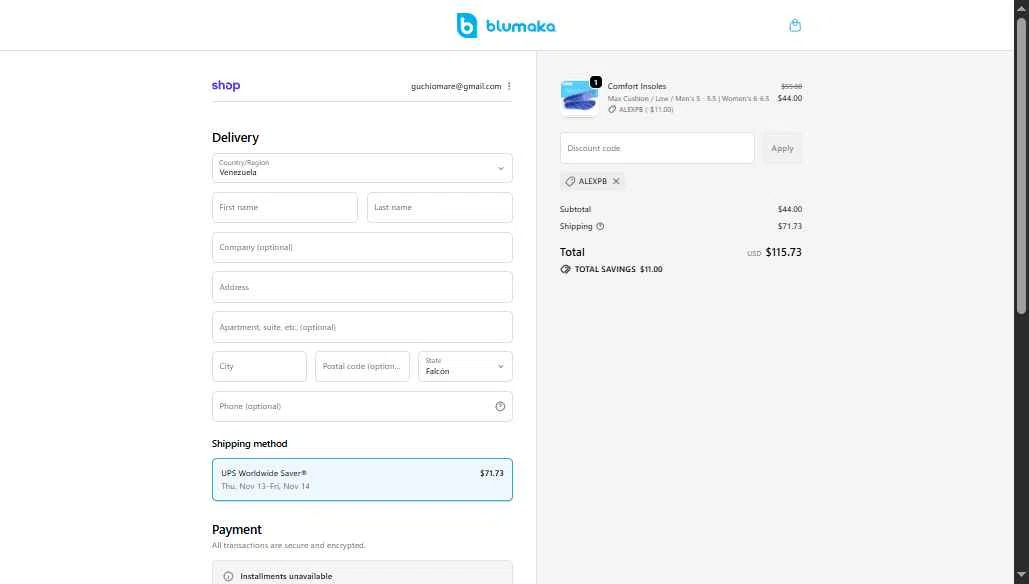Click the Installments unavailable text
Viewport: 1029px width, 584px height.
tap(286, 576)
